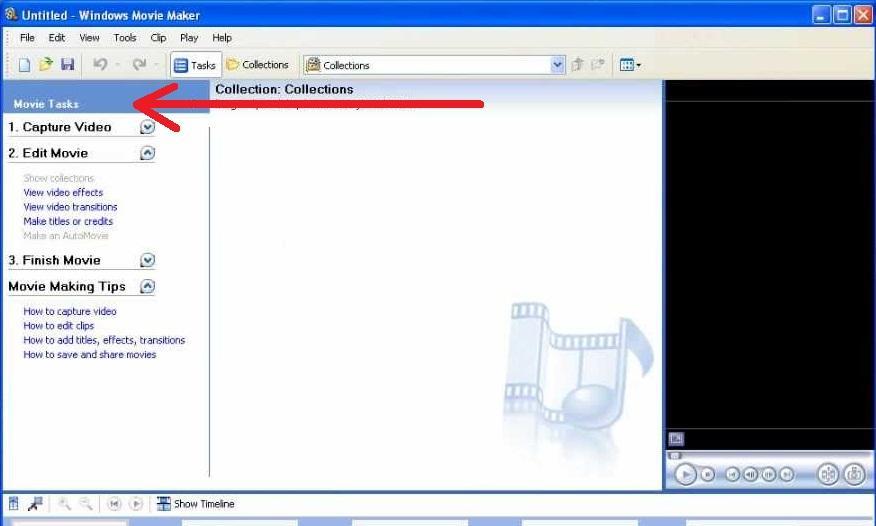Open the Tools menu
876x526 pixels.
[125, 37]
